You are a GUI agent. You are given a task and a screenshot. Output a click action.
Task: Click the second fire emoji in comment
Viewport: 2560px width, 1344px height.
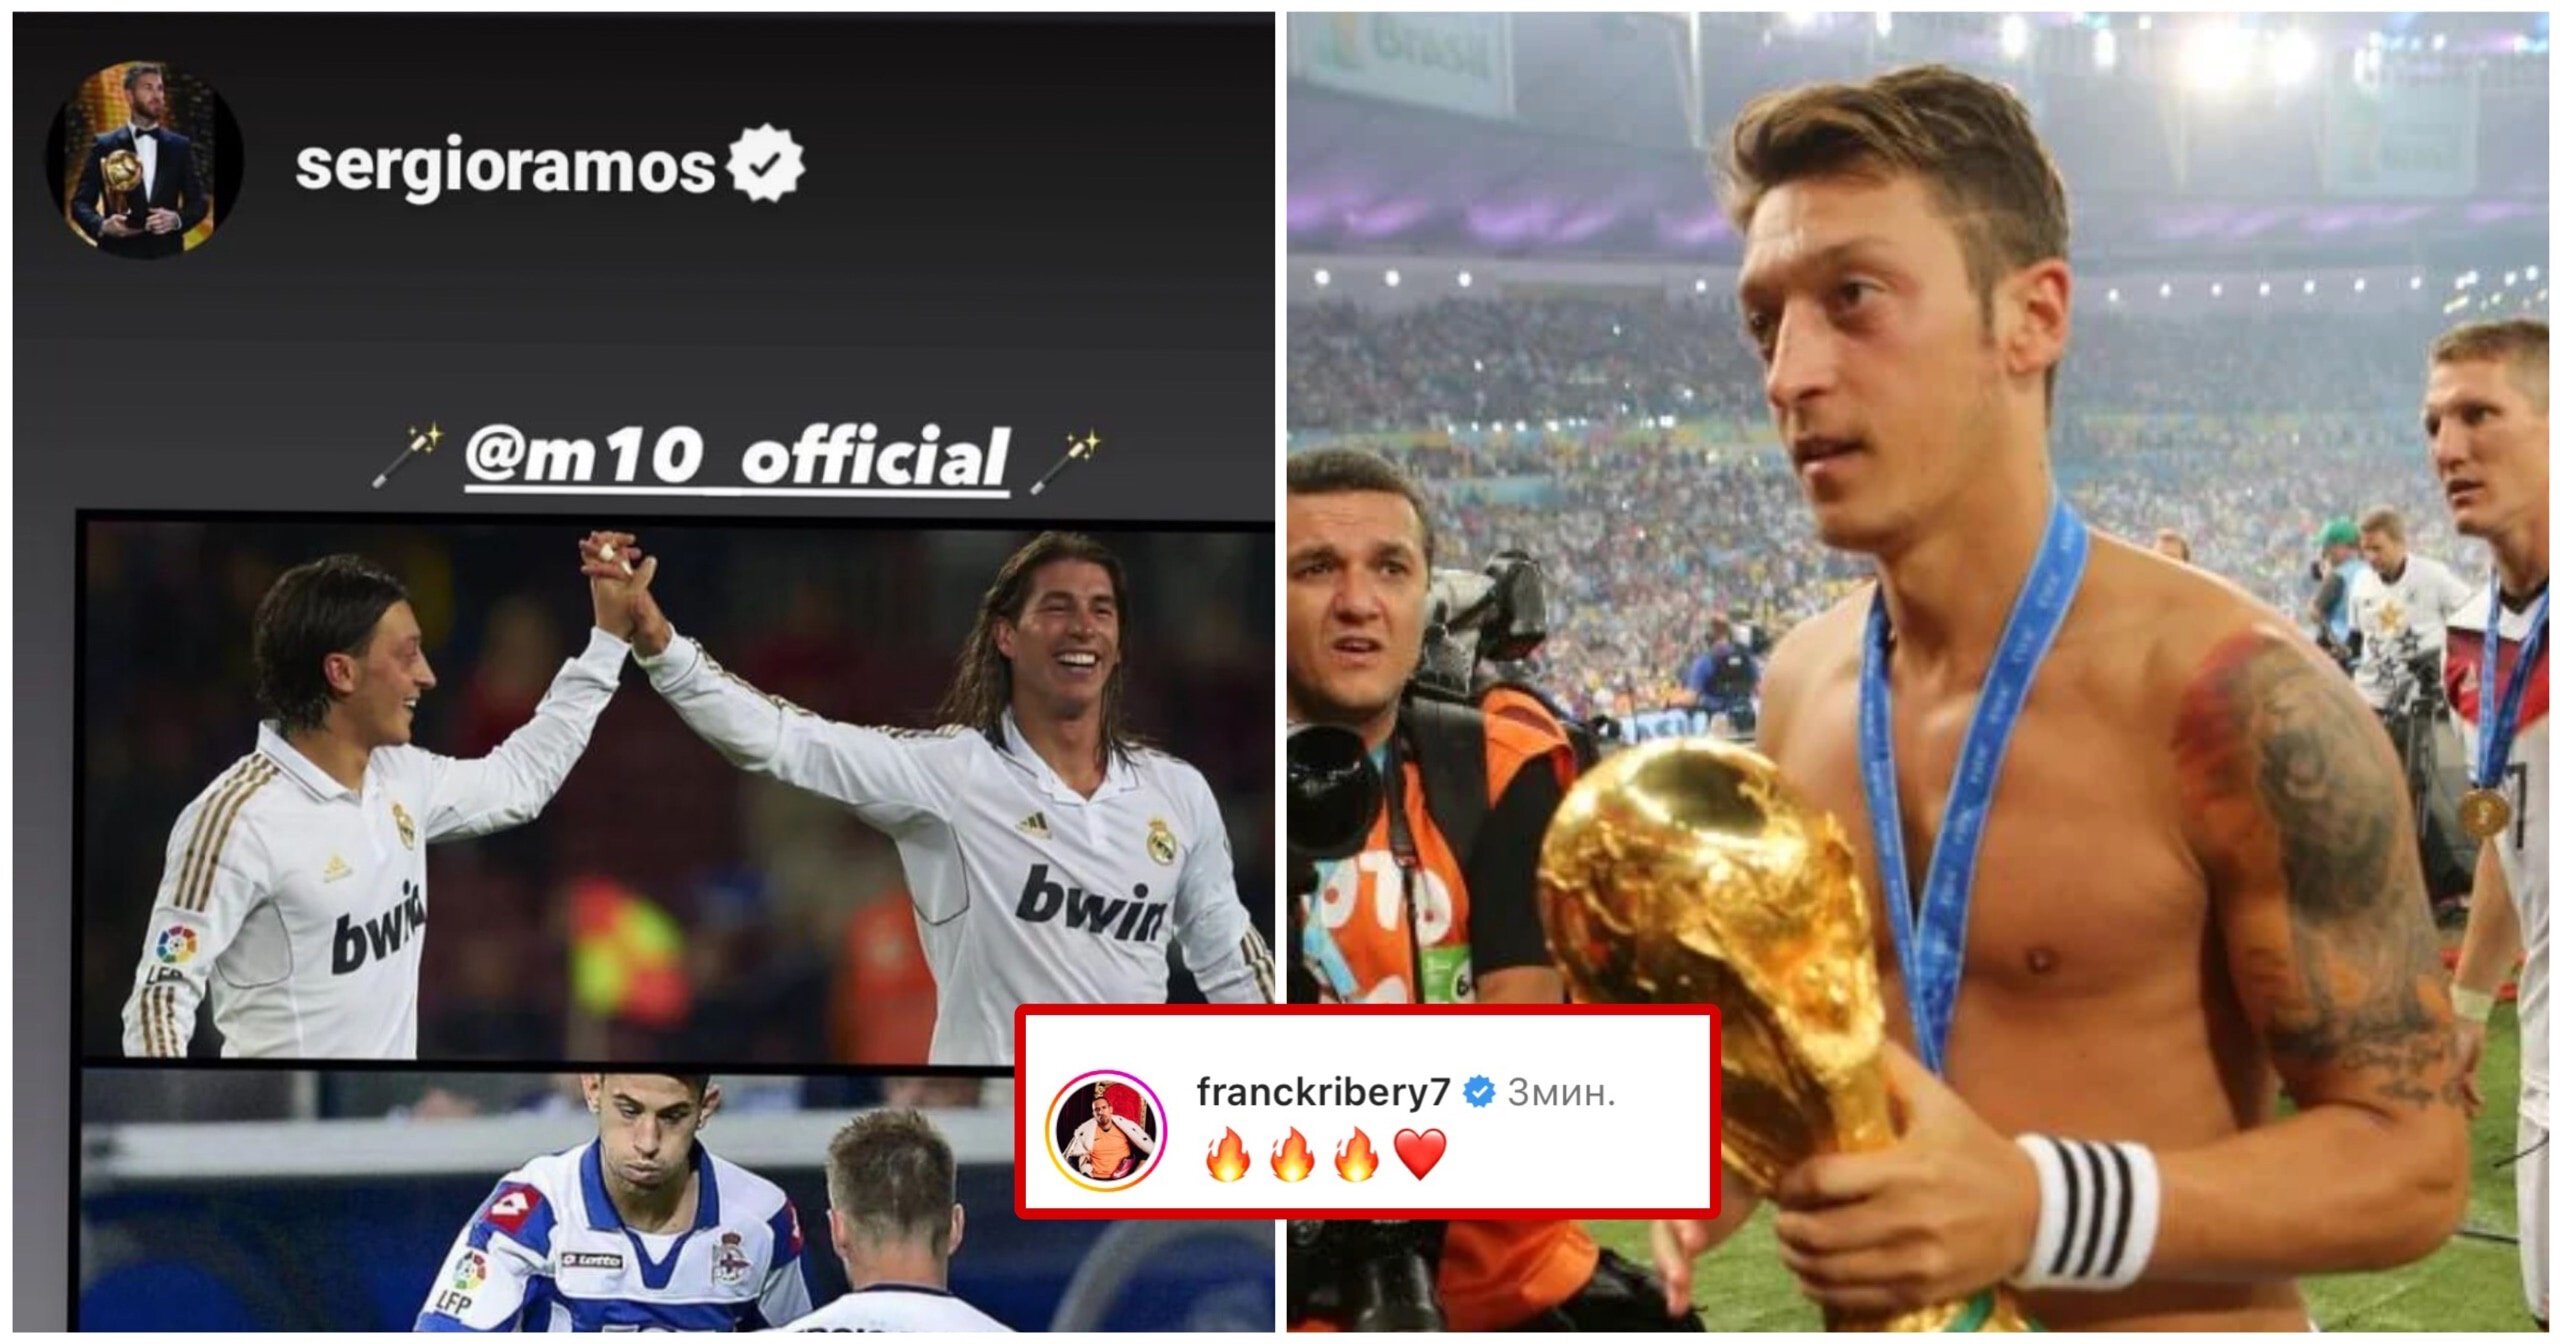tap(1292, 1154)
